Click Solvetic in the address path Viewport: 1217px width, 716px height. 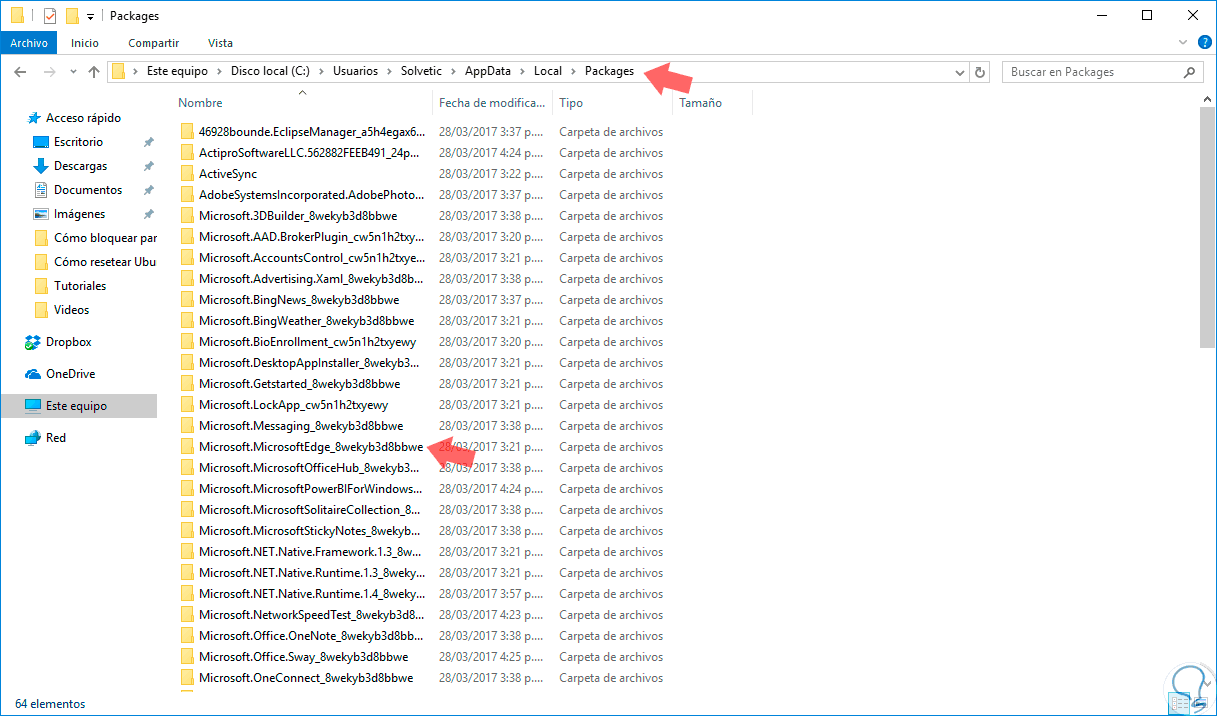click(x=423, y=71)
